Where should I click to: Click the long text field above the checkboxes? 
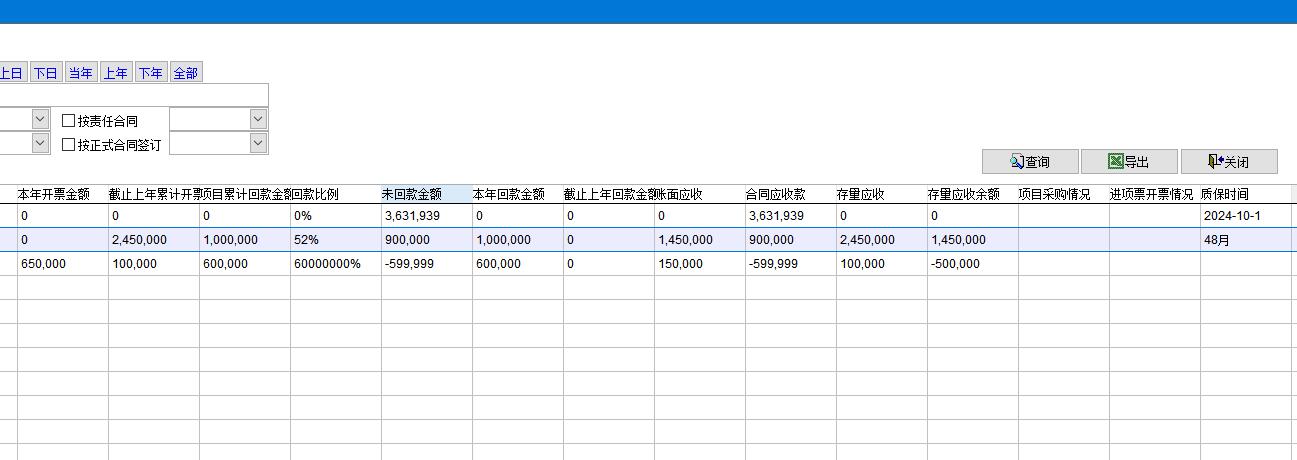(x=134, y=95)
